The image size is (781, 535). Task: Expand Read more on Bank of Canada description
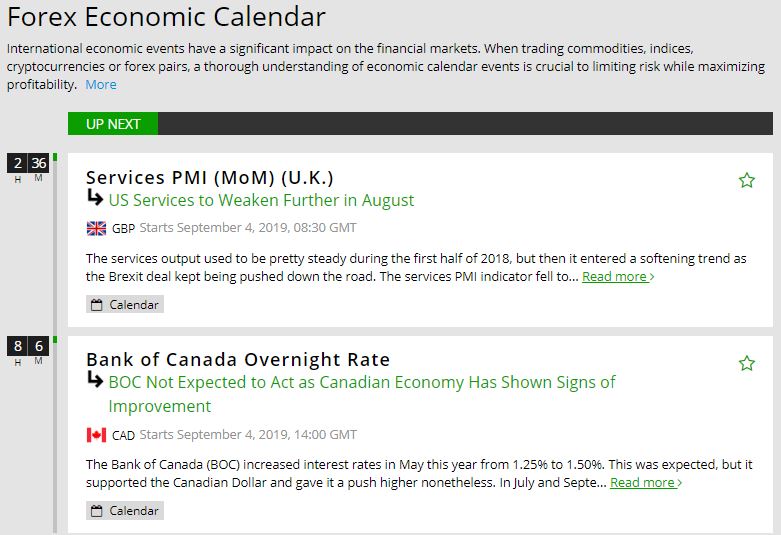click(646, 482)
